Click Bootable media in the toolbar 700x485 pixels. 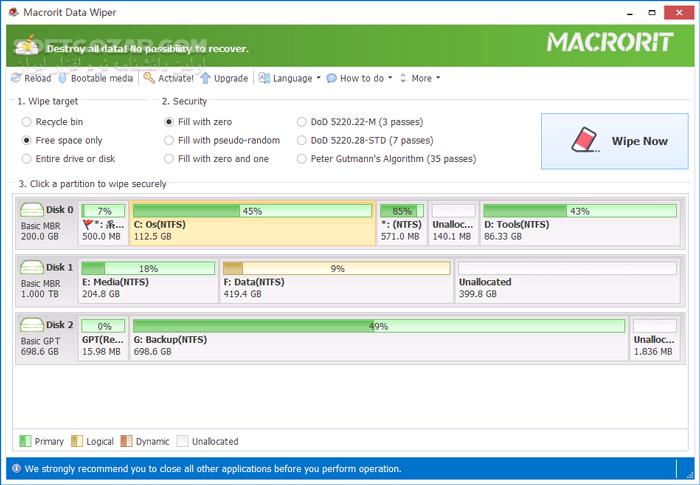(96, 78)
